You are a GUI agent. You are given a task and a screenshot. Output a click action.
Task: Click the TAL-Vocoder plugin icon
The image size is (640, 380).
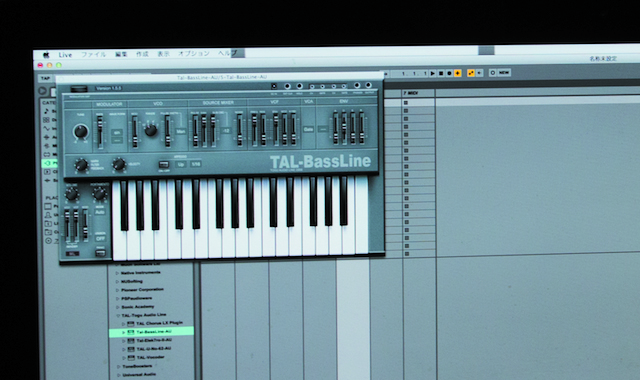131,358
